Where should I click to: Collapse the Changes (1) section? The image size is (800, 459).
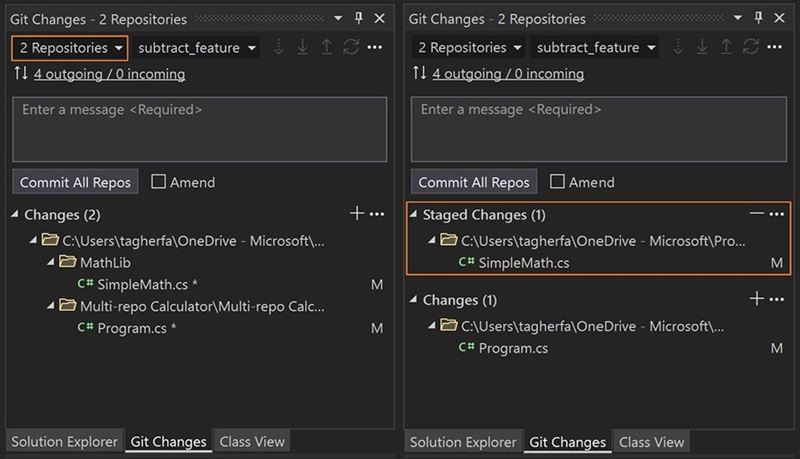[413, 300]
